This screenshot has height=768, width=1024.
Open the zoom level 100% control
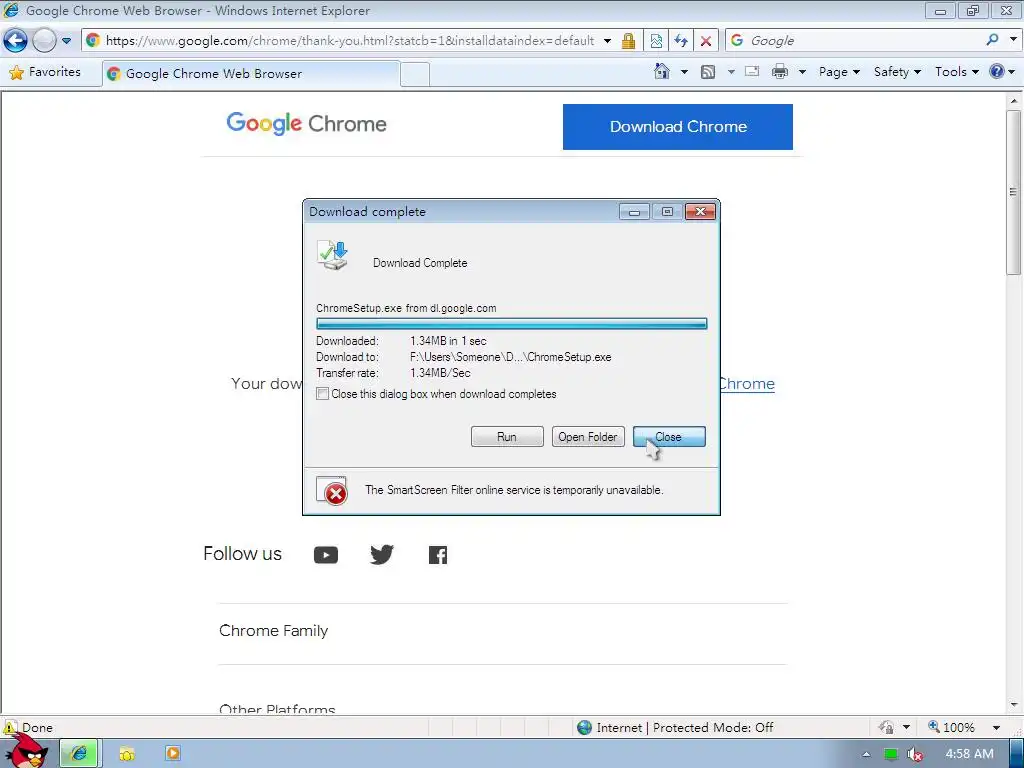point(952,727)
